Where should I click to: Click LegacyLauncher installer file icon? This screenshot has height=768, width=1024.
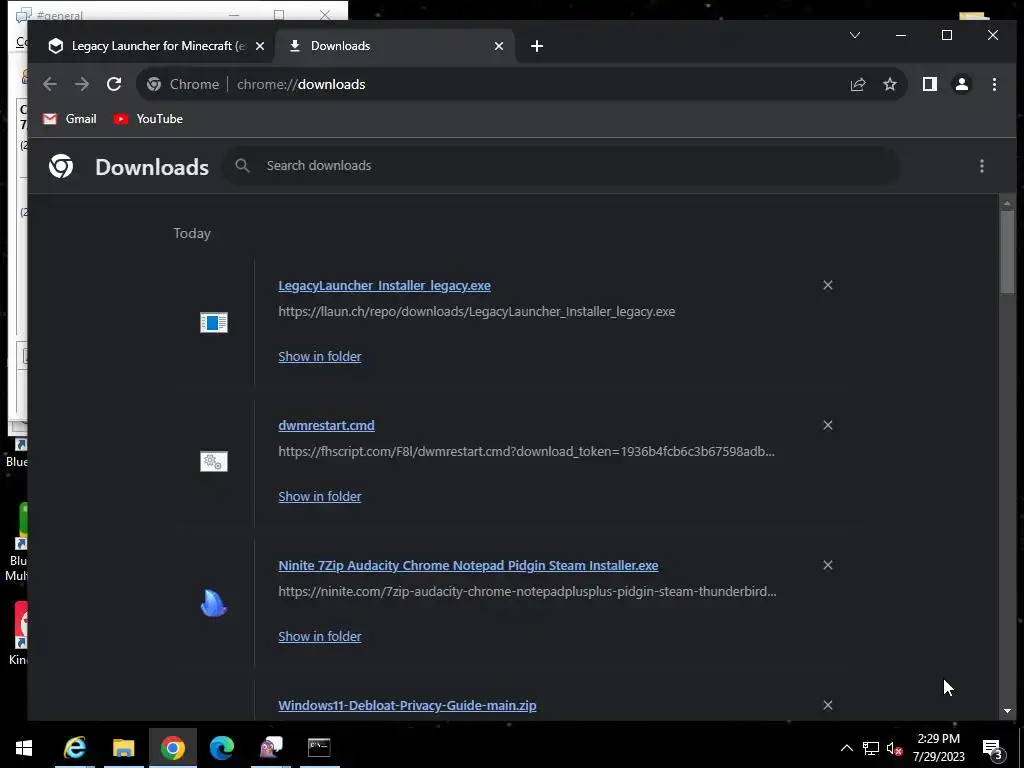214,323
